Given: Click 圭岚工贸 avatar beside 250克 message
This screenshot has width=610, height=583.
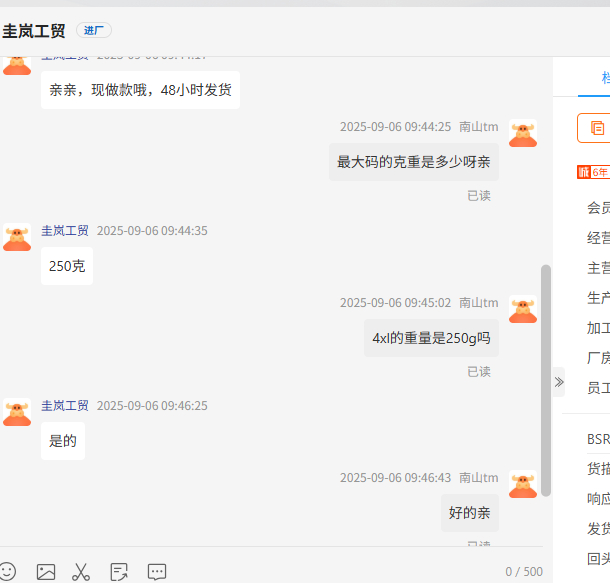Looking at the screenshot, I should [x=17, y=237].
